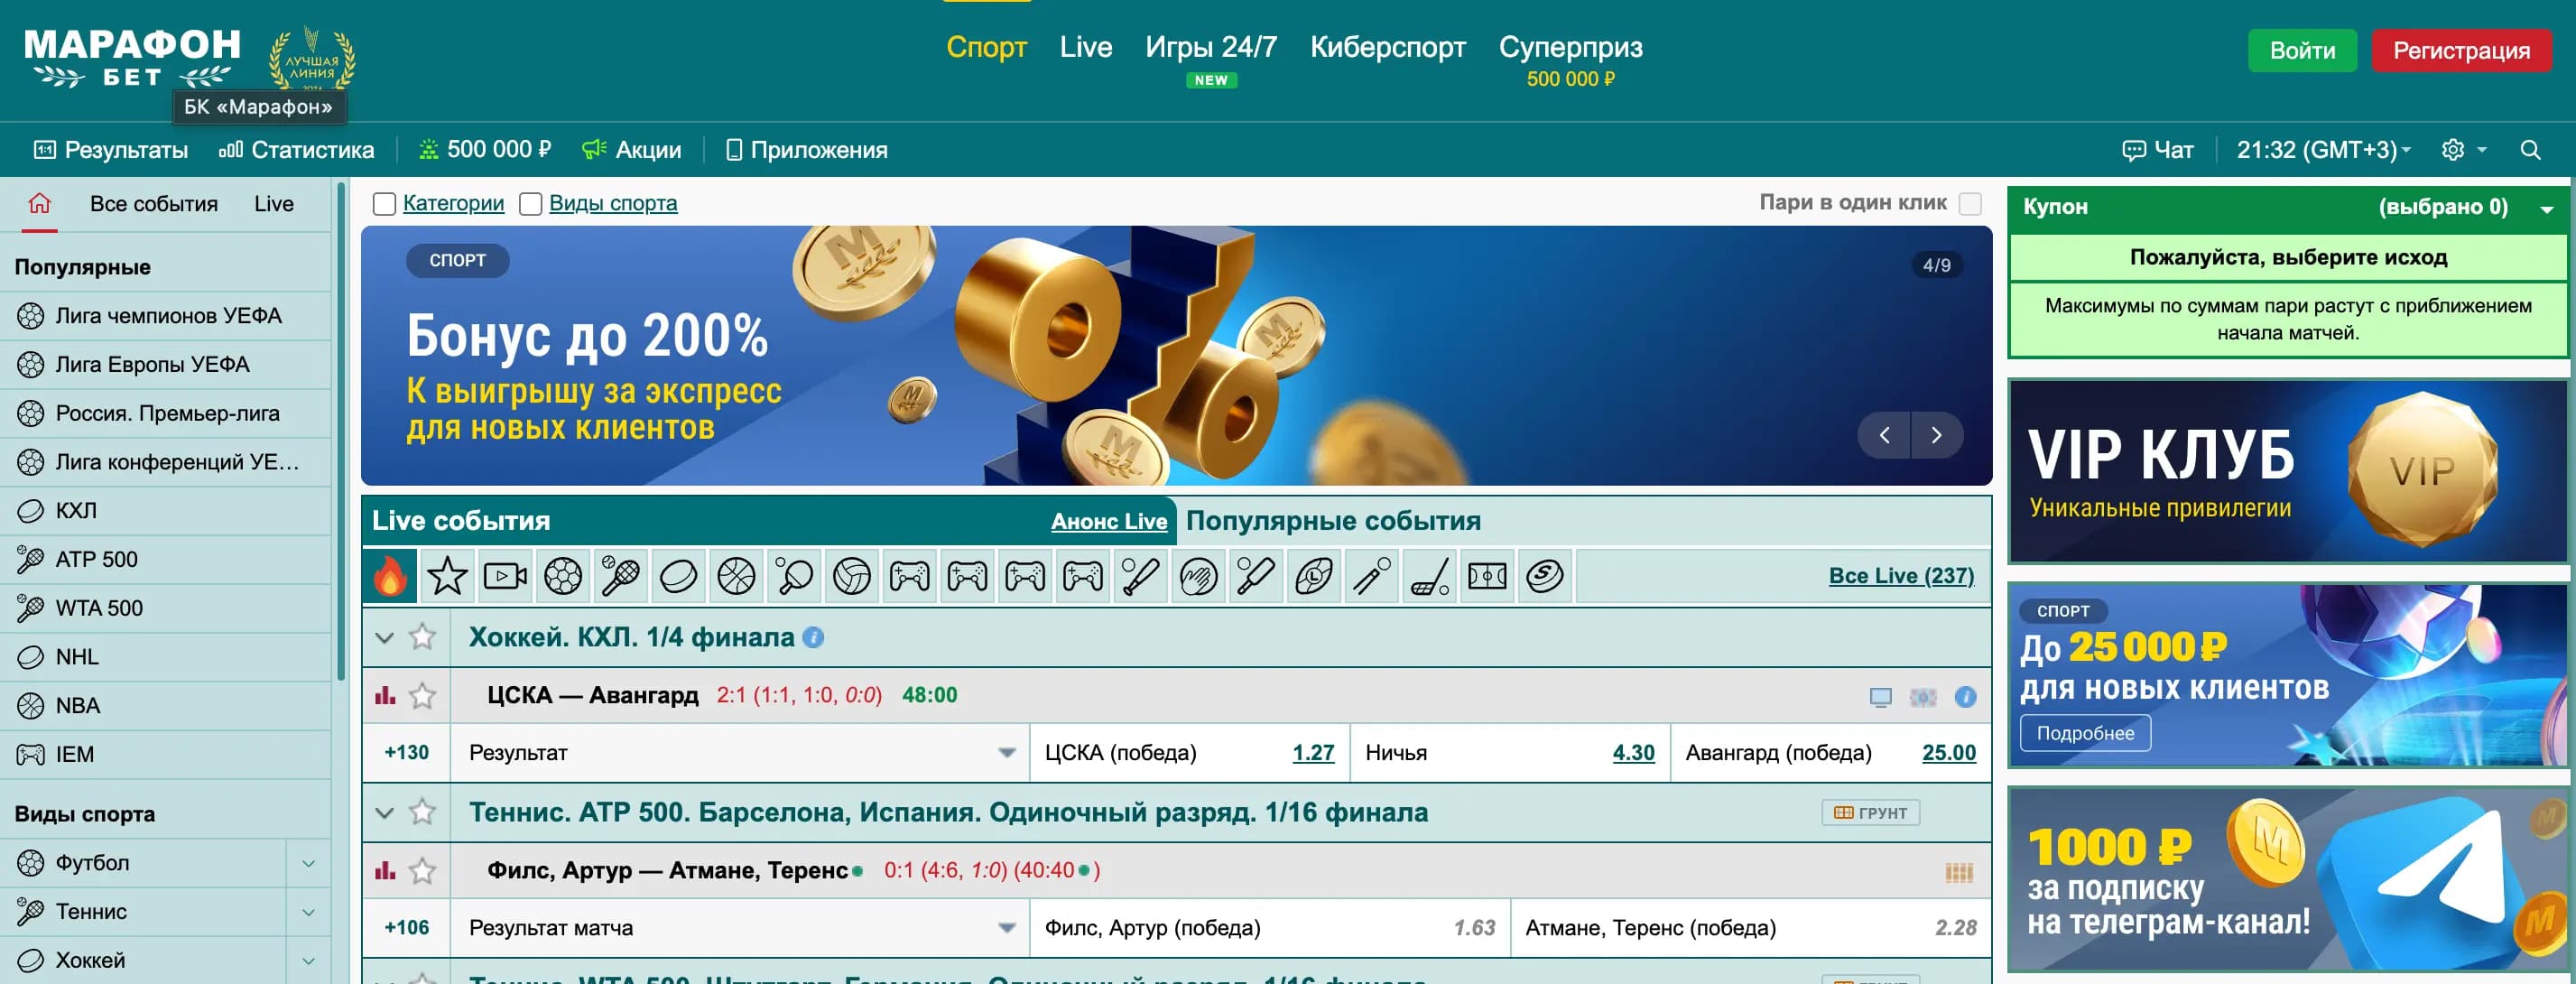
Task: Open the VIP КЛУБ banner
Action: (2288, 471)
